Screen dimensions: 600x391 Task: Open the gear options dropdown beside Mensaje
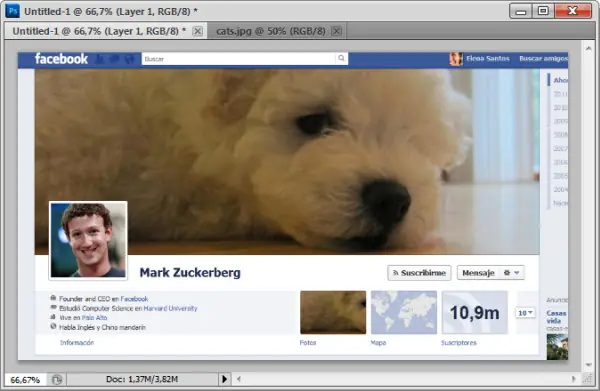[x=512, y=273]
